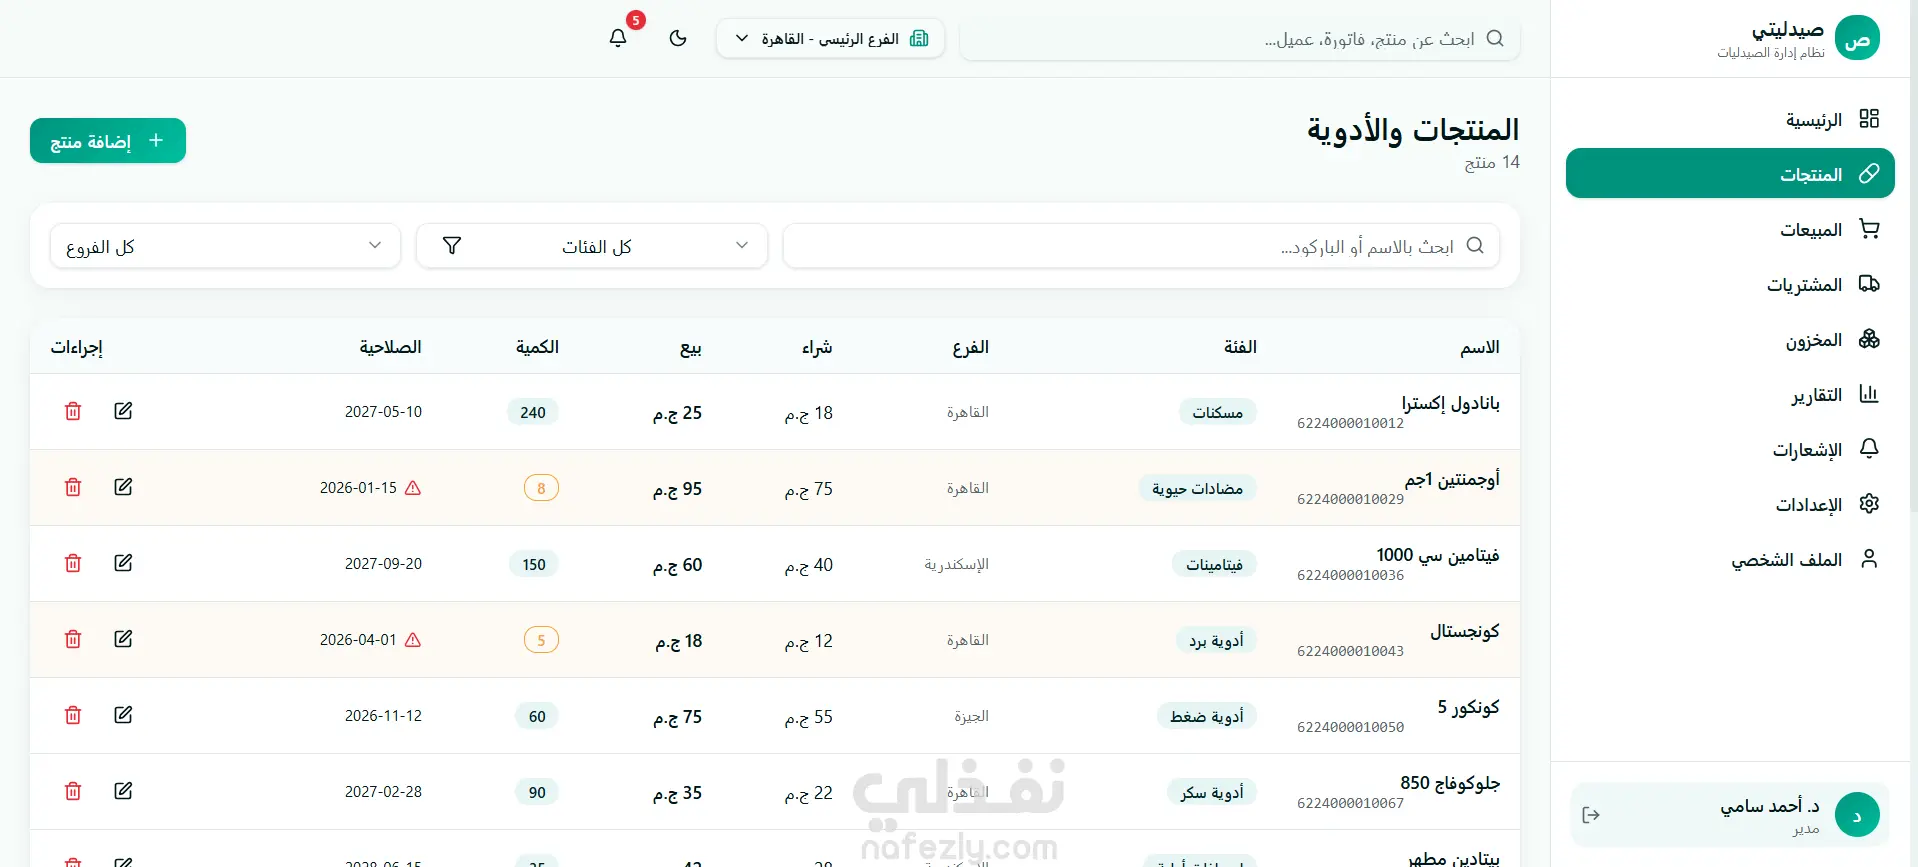Click الاسم column header
The width and height of the screenshot is (1918, 867).
(1479, 347)
